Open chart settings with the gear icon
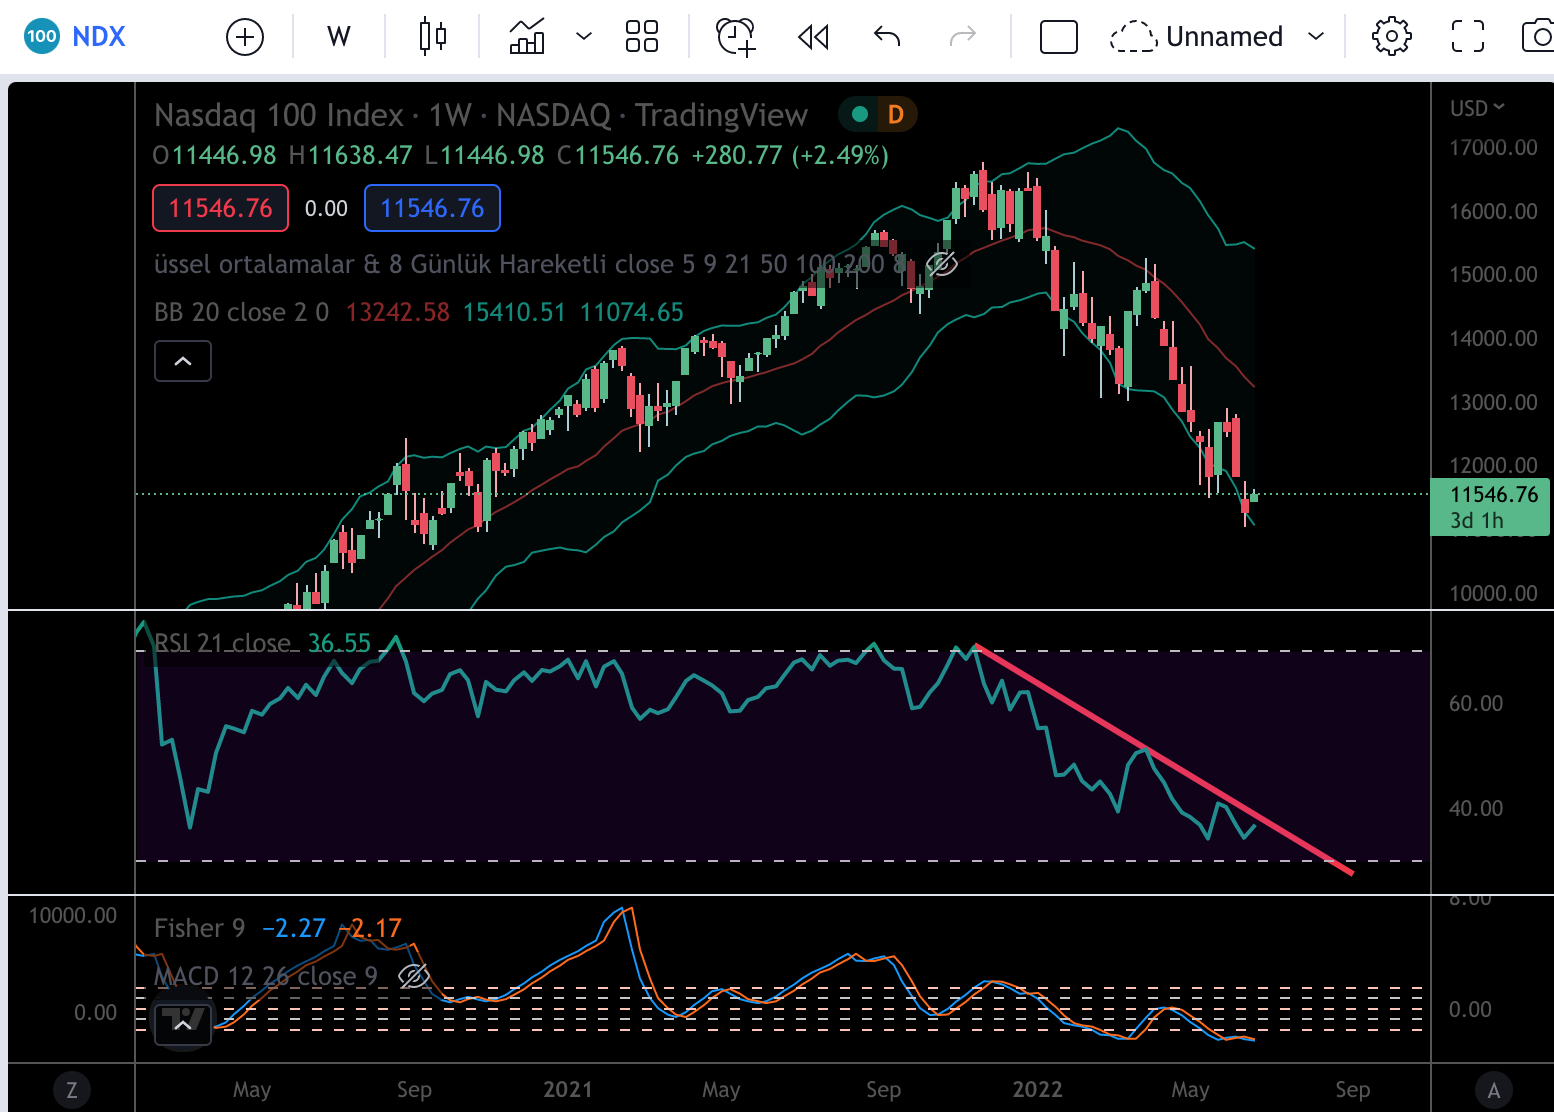The image size is (1554, 1112). pos(1392,37)
